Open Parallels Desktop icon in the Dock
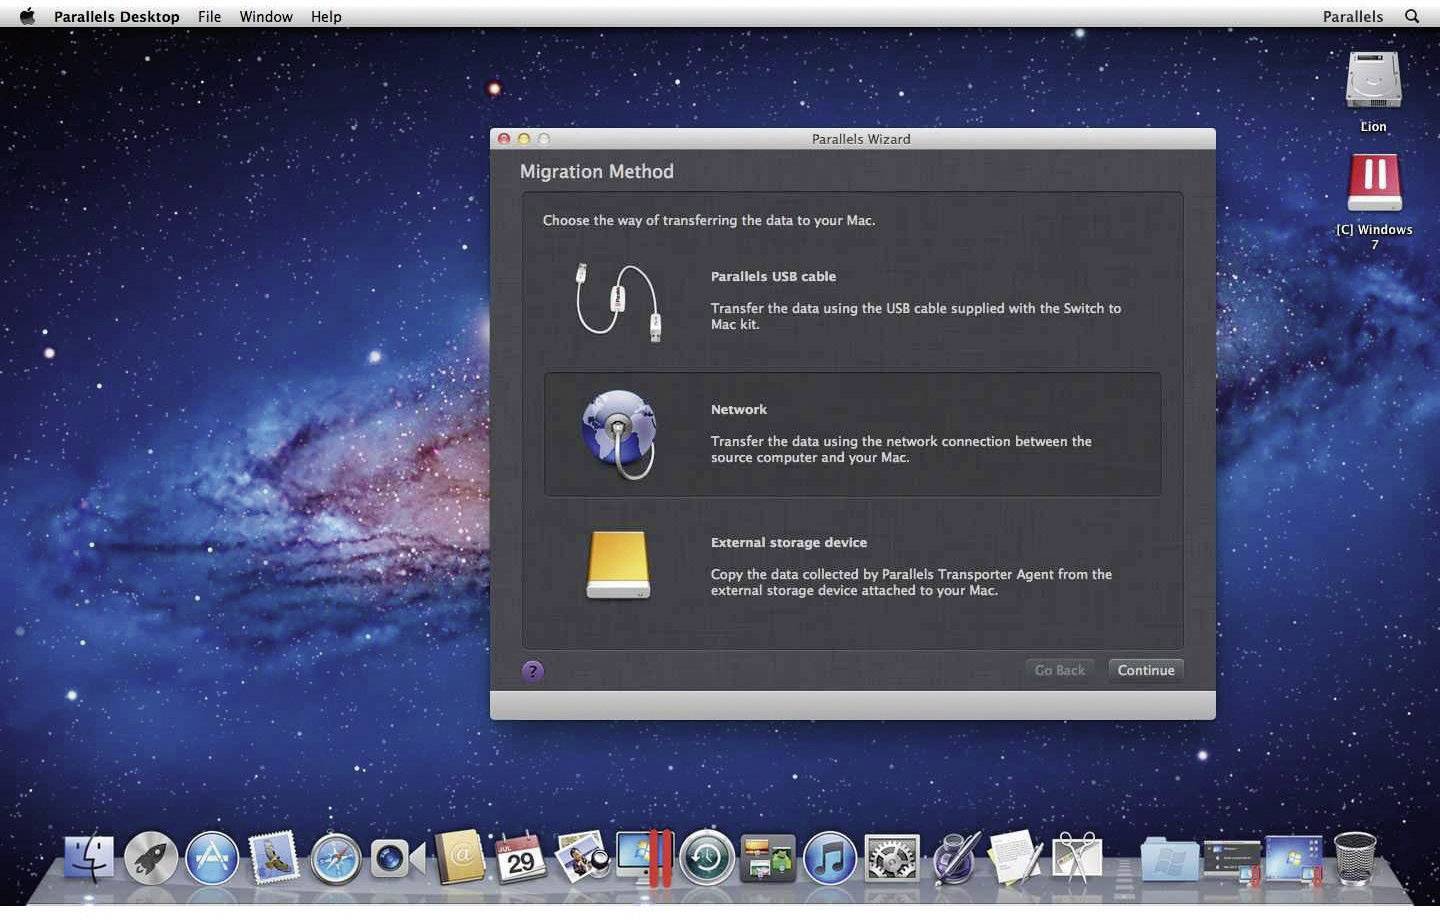Image resolution: width=1440 pixels, height=920 pixels. (644, 857)
